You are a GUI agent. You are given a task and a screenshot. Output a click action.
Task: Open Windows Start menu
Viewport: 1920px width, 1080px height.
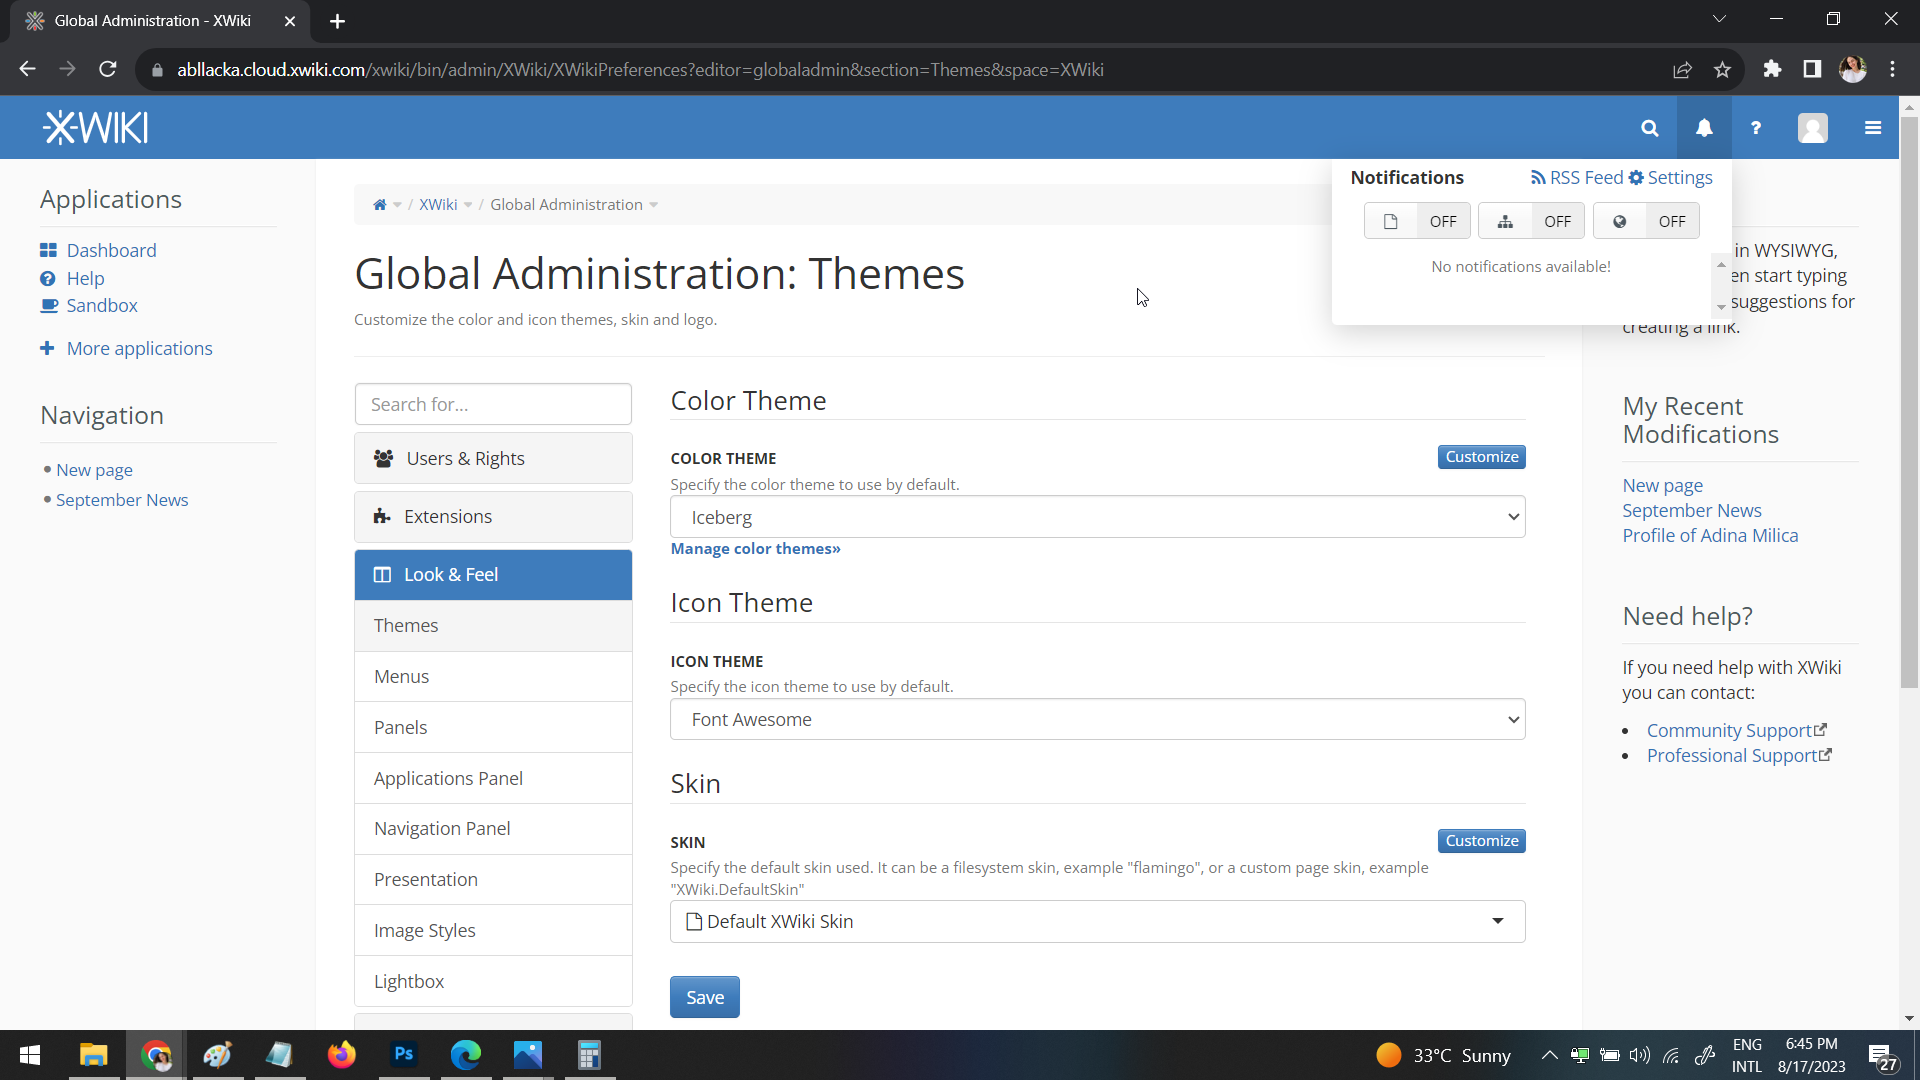click(x=30, y=1055)
